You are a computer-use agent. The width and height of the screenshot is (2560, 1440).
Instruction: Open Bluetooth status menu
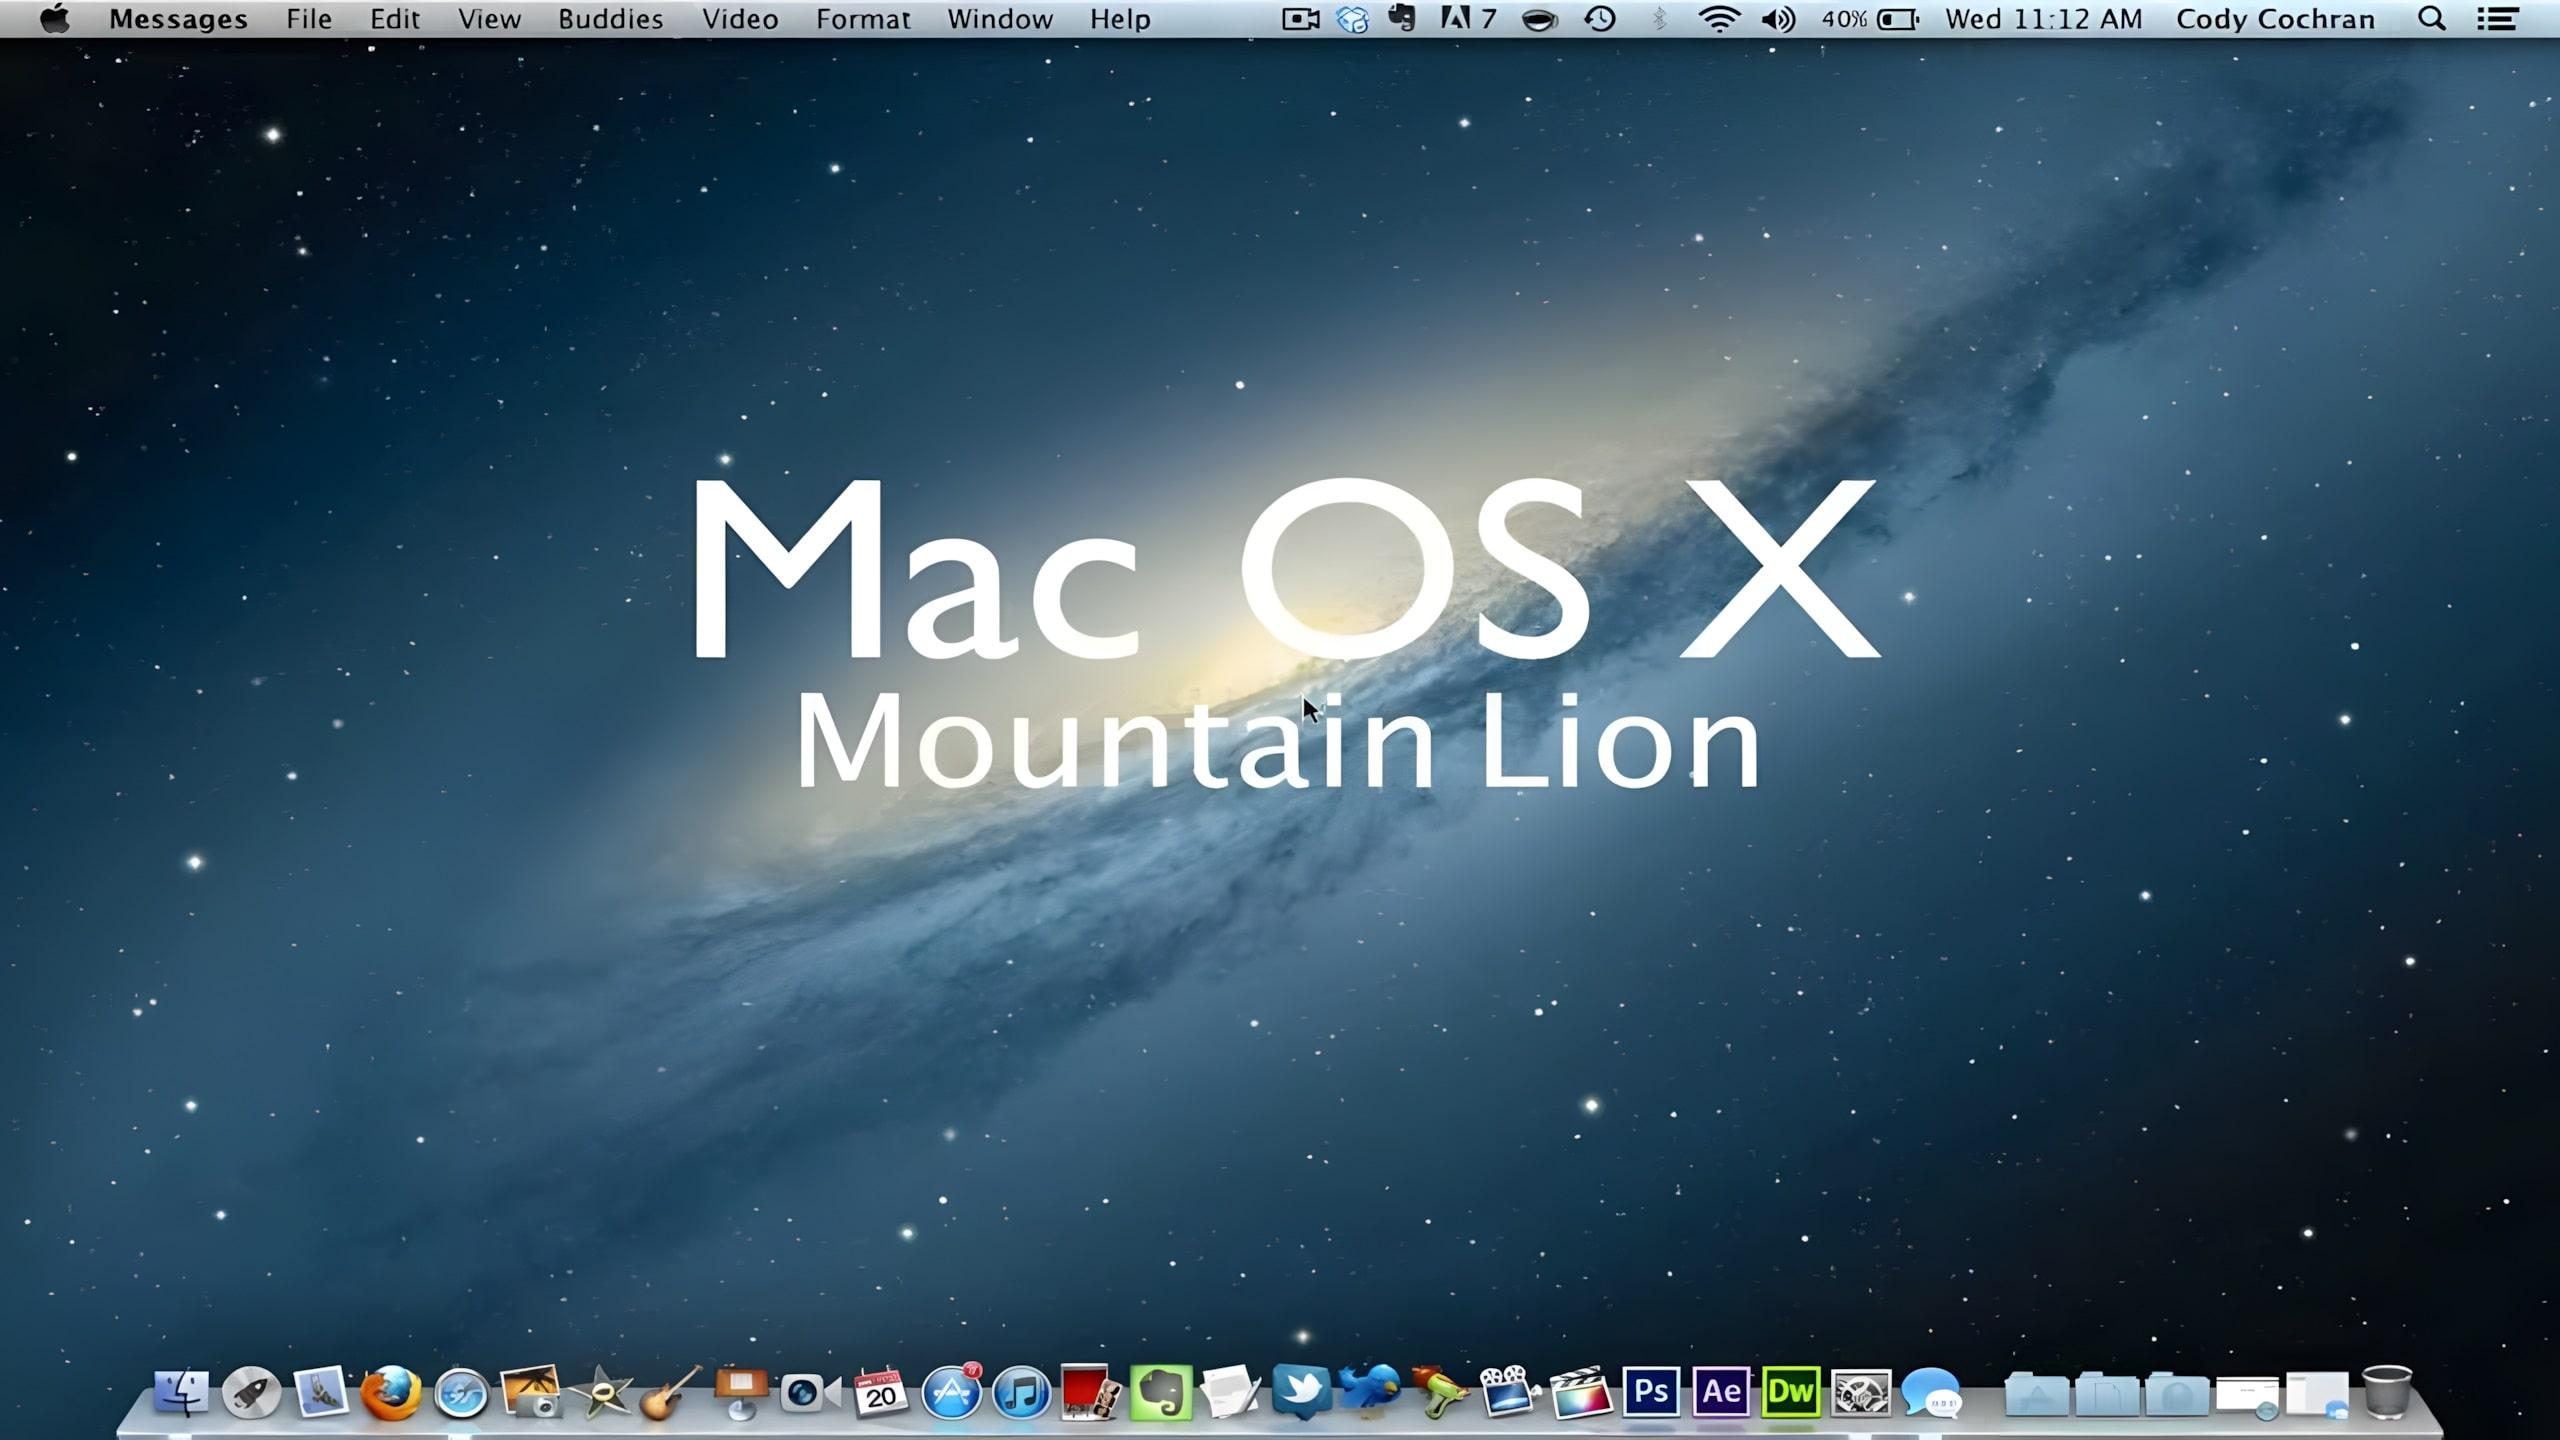click(1660, 19)
